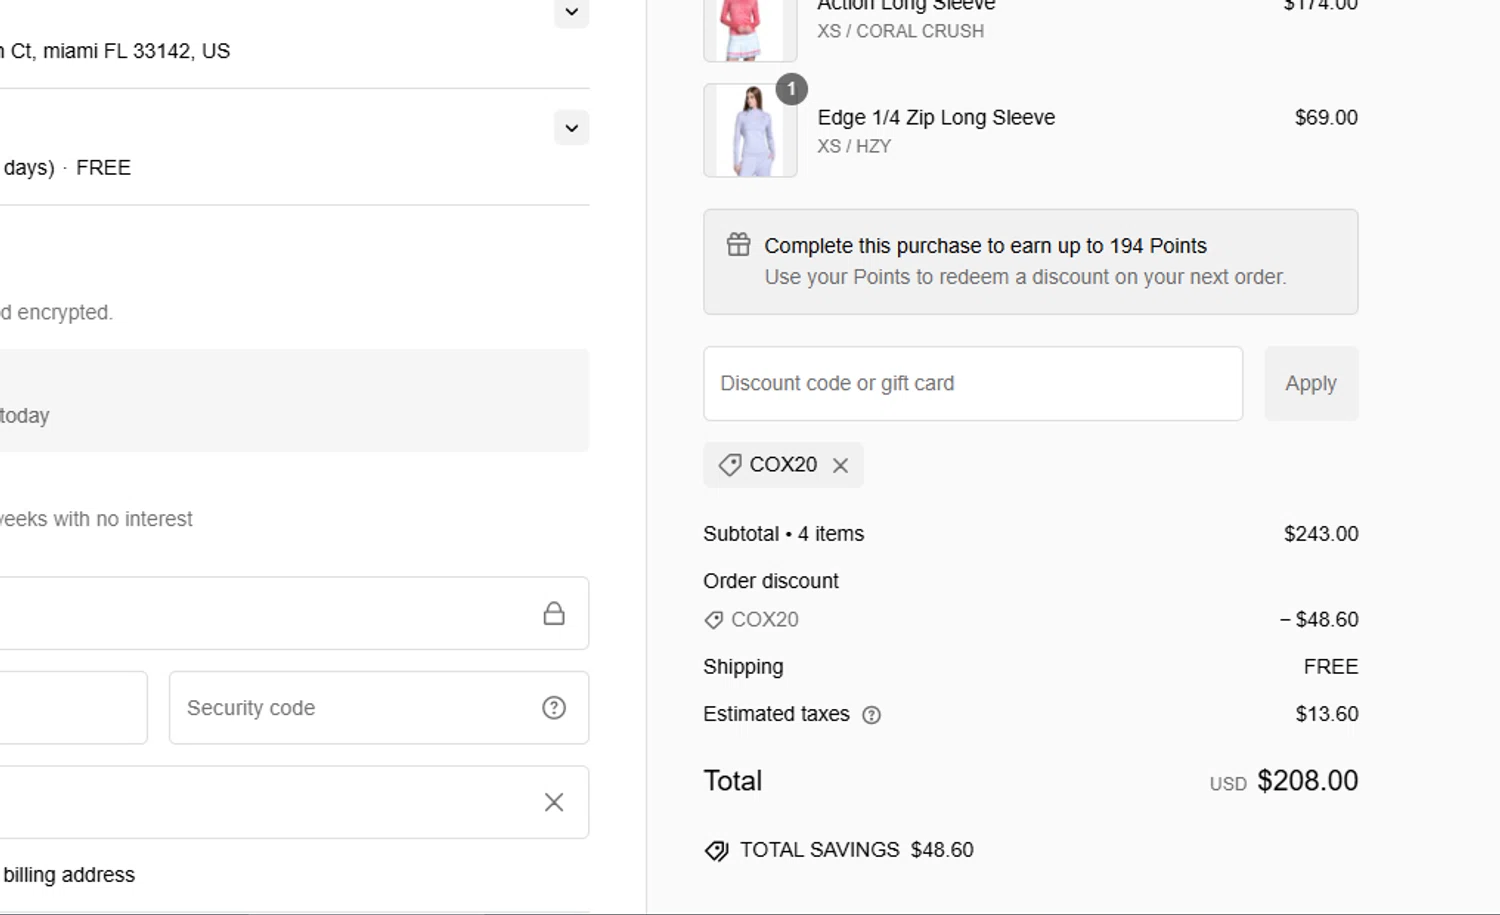Click the $69.00 item price
Screen dimensions: 1500x915
click(x=1326, y=118)
